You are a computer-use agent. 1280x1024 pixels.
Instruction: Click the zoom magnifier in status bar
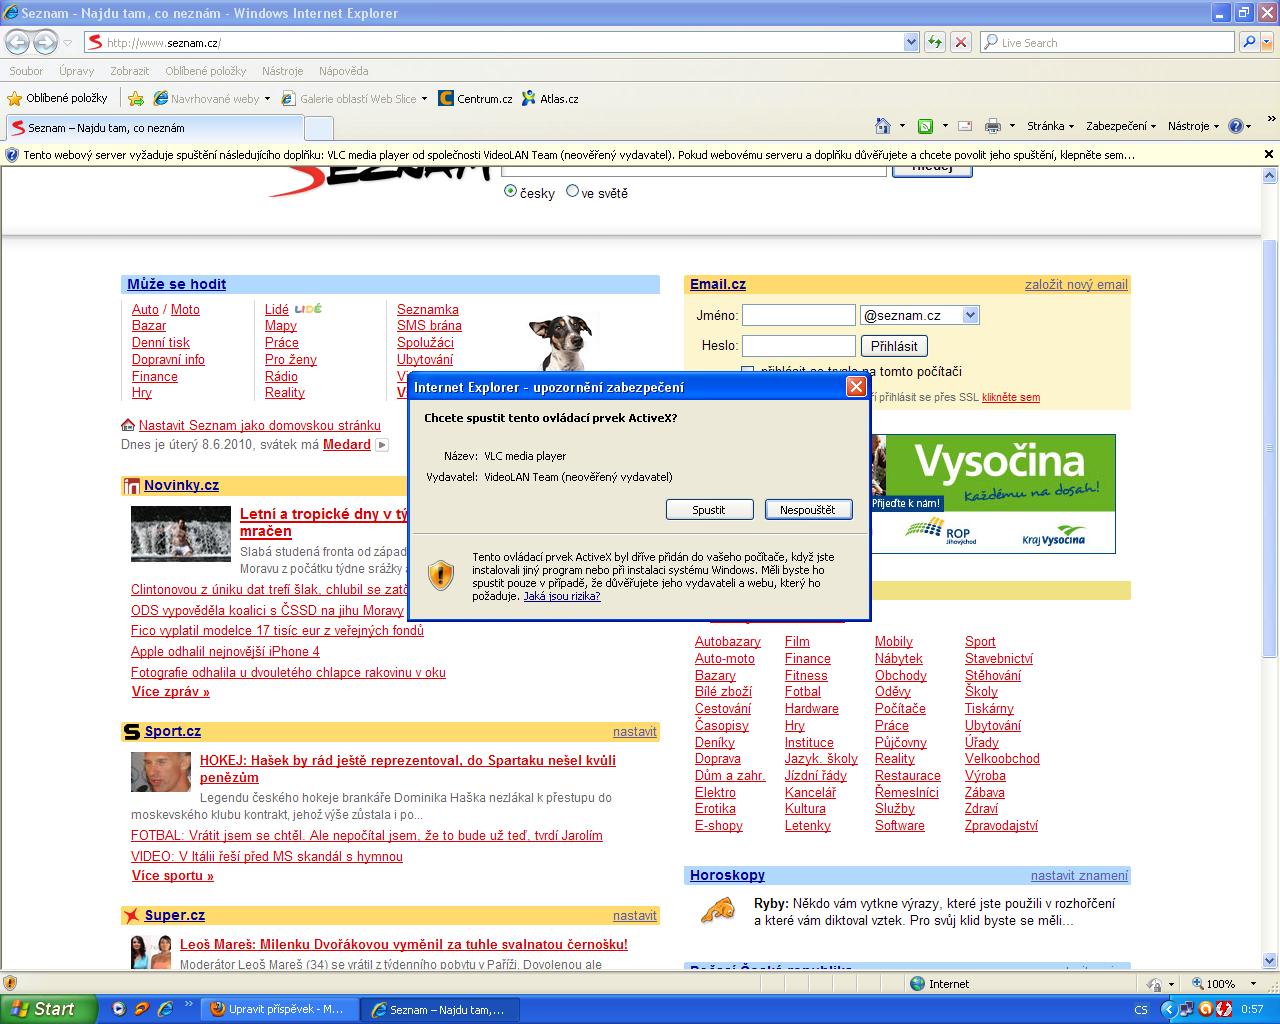(x=1196, y=984)
